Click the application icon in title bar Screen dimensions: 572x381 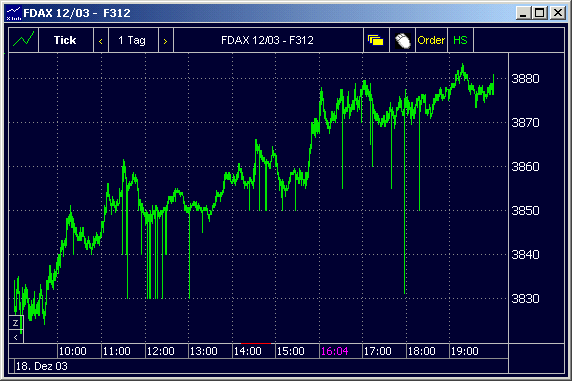[x=13, y=13]
